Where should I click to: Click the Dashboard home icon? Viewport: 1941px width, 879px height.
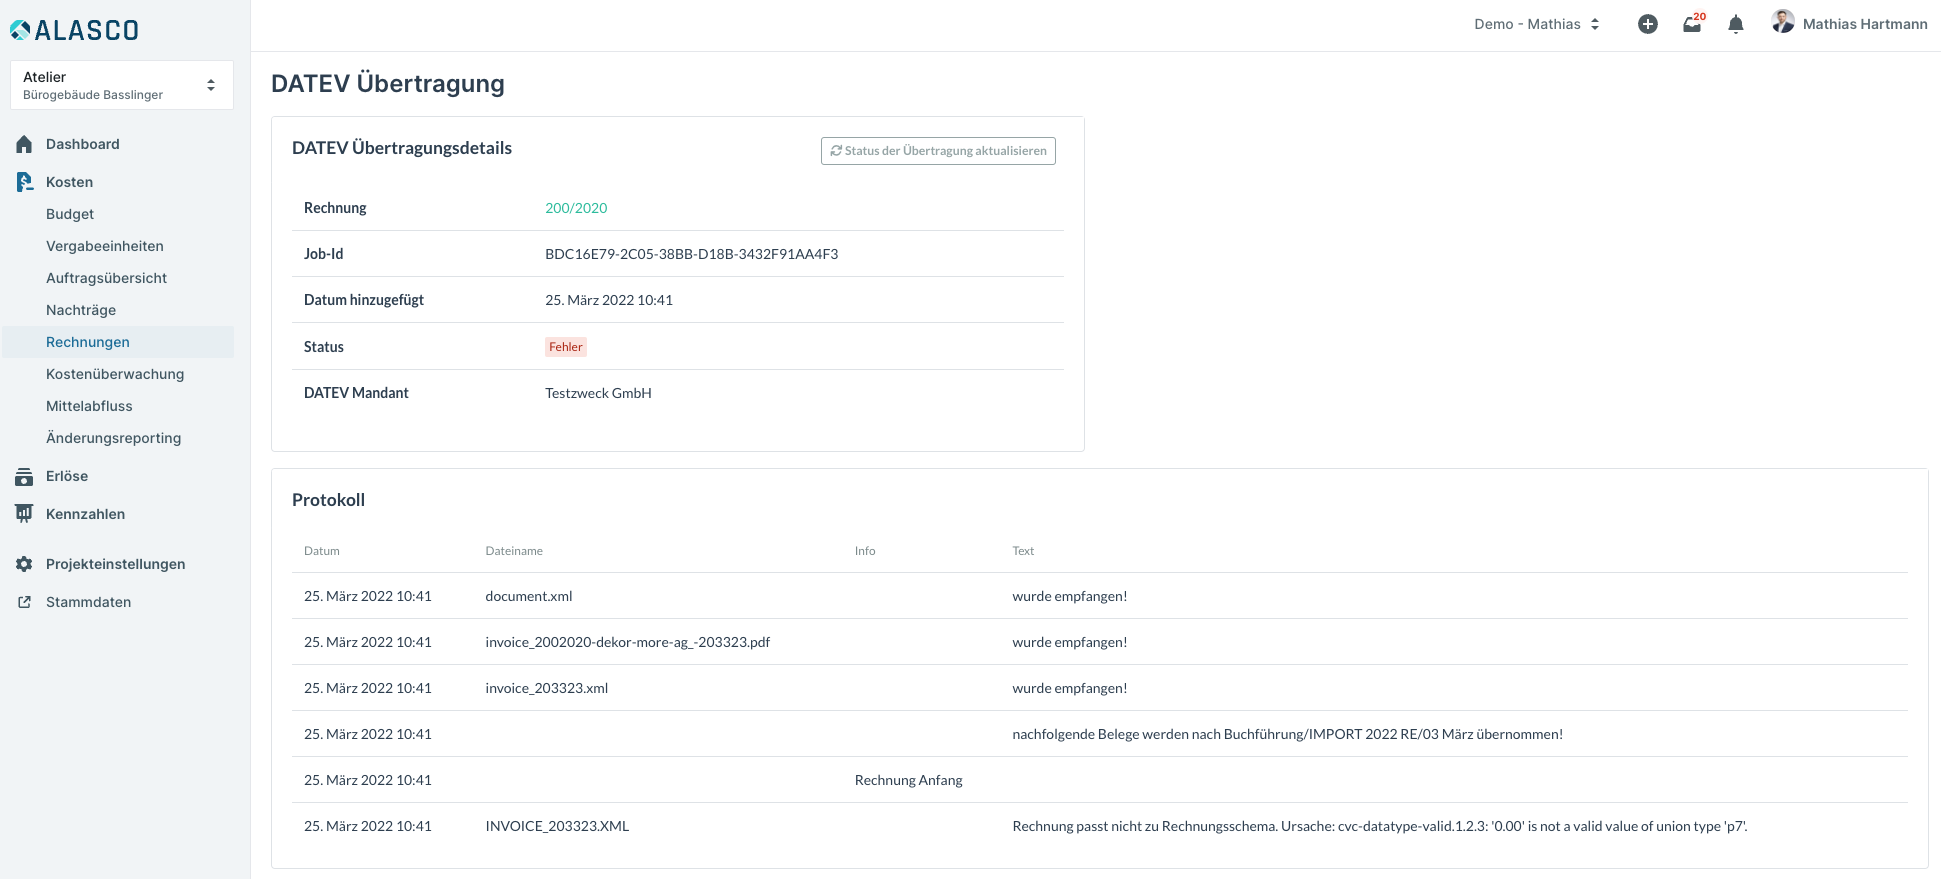click(24, 144)
